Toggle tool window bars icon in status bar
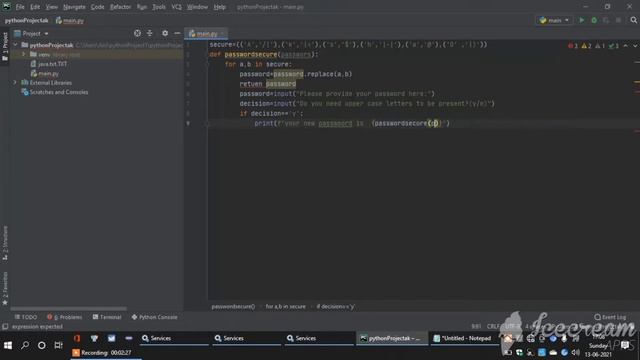This screenshot has height=360, width=640. pos(5,327)
